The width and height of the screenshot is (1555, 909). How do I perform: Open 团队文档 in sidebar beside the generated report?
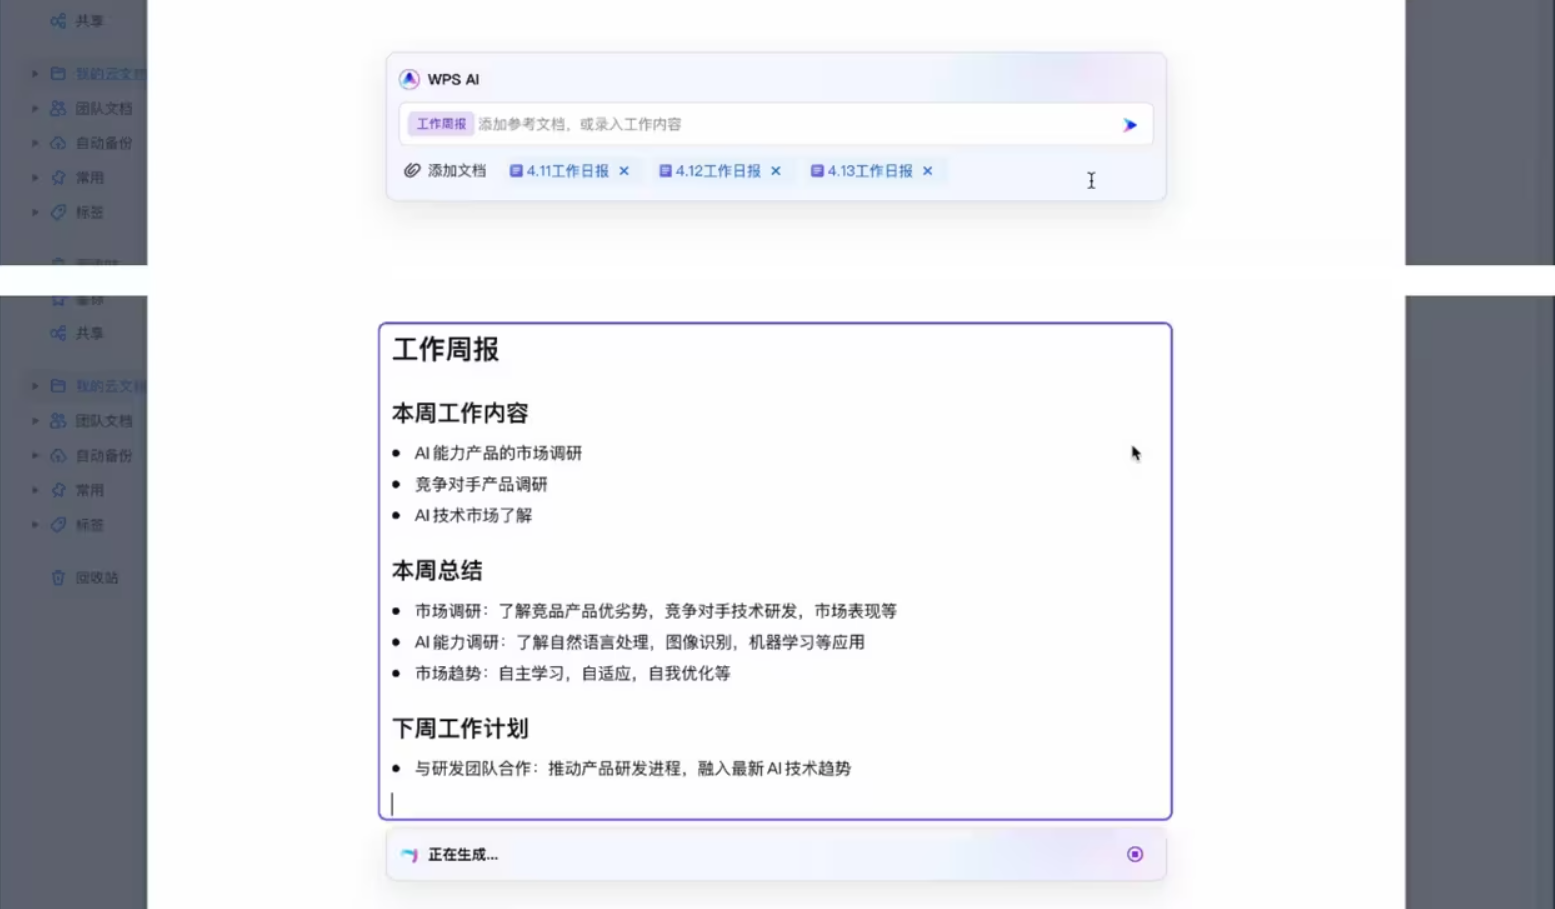tap(104, 421)
